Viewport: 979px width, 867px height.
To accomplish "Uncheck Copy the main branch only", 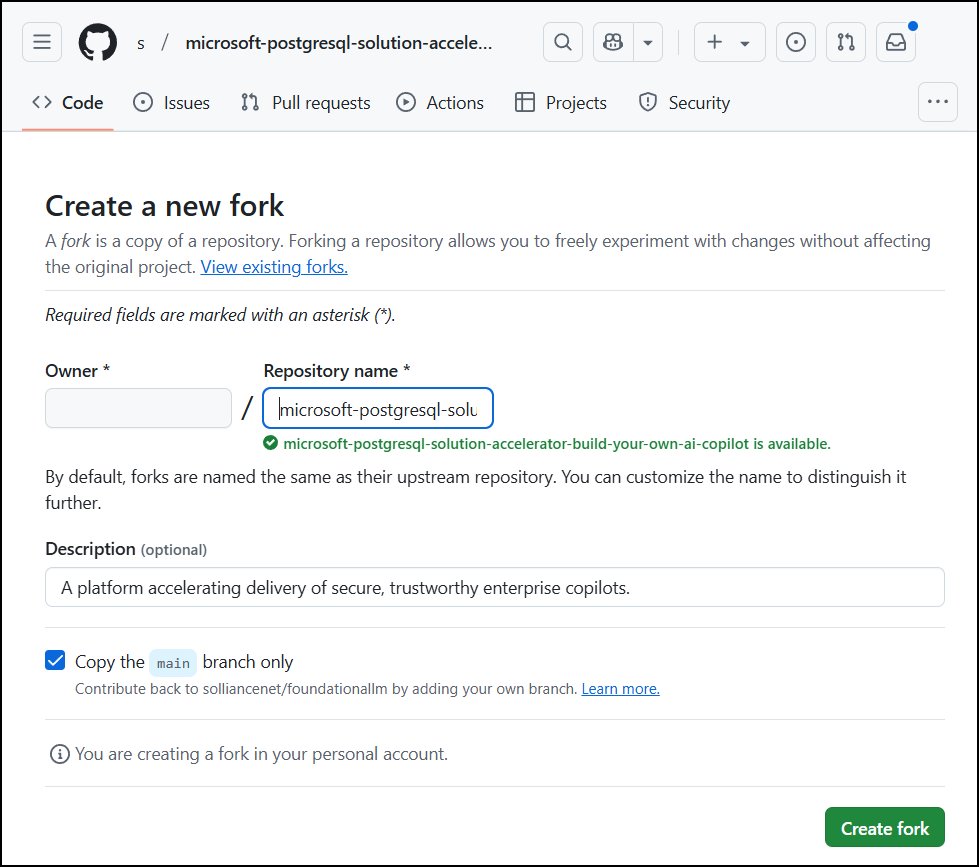I will coord(55,660).
